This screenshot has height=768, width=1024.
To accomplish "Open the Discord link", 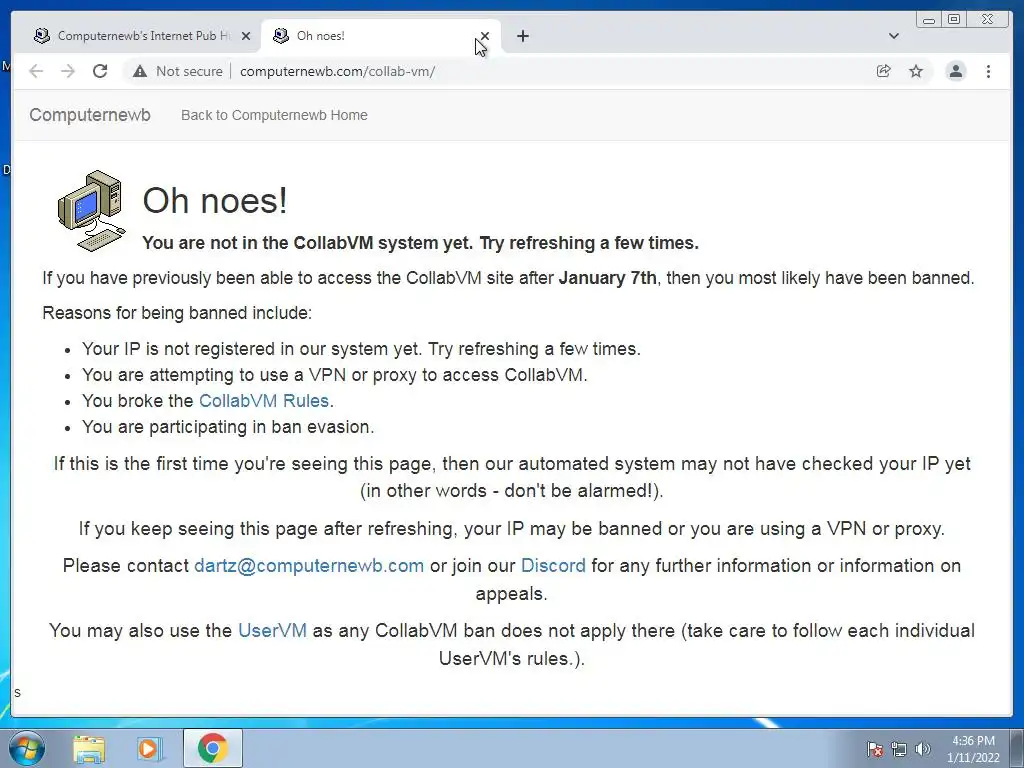I will coord(553,566).
